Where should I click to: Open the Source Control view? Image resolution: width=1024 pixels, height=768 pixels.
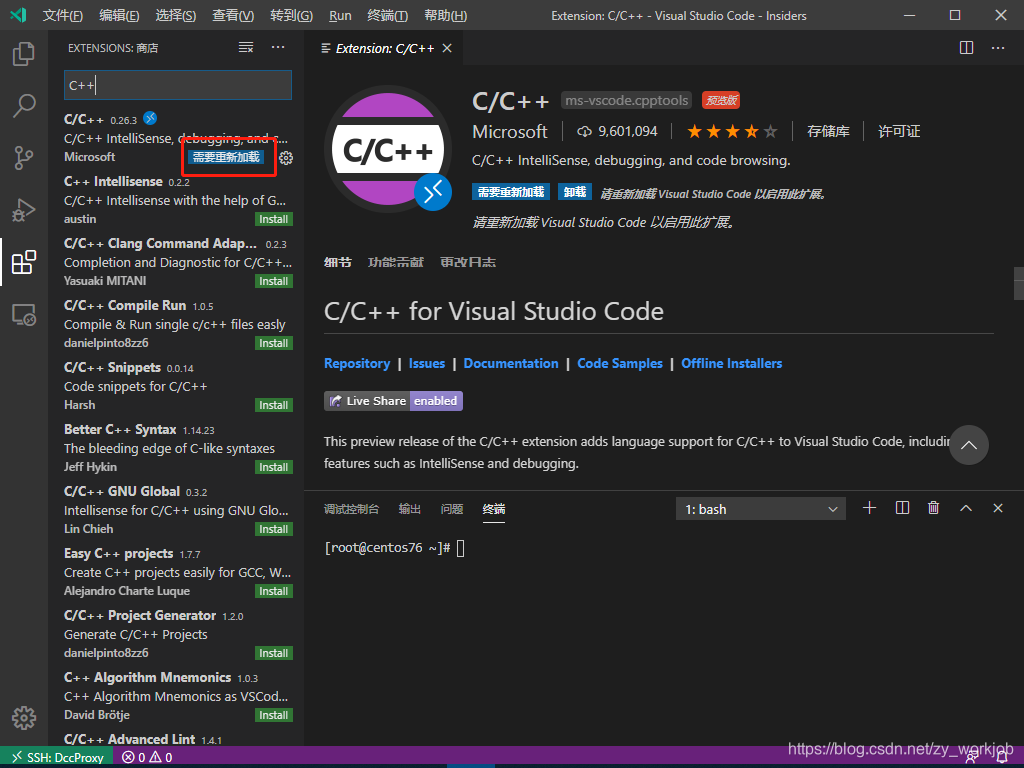point(24,157)
